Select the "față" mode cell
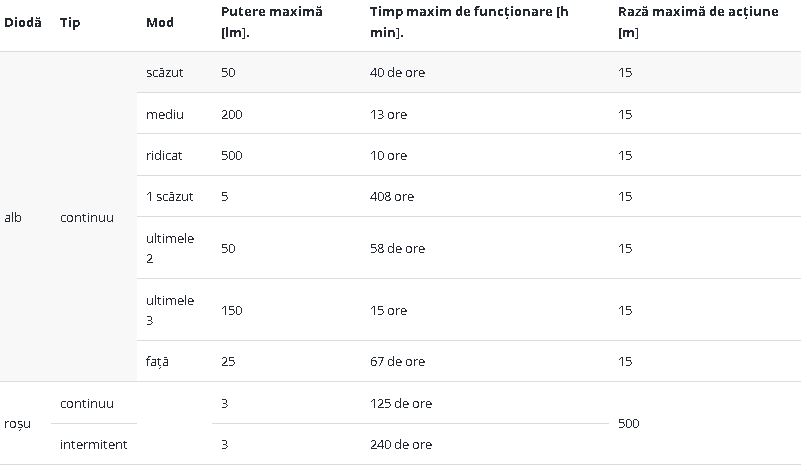The image size is (807, 471). click(158, 362)
